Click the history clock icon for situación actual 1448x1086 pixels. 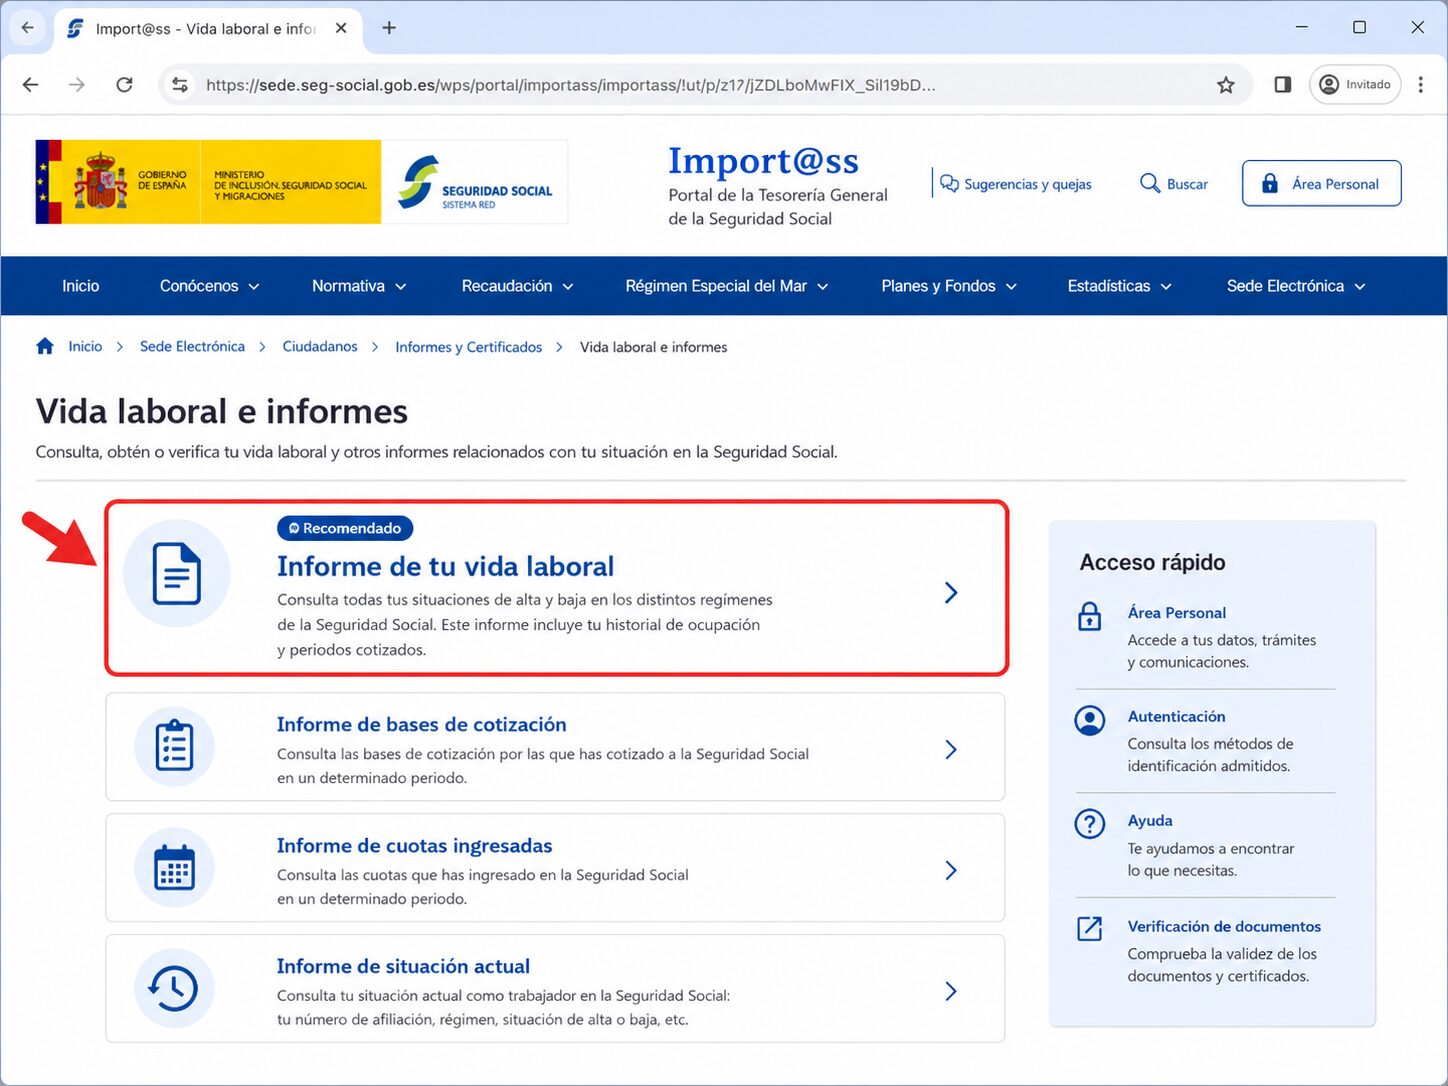coord(175,988)
